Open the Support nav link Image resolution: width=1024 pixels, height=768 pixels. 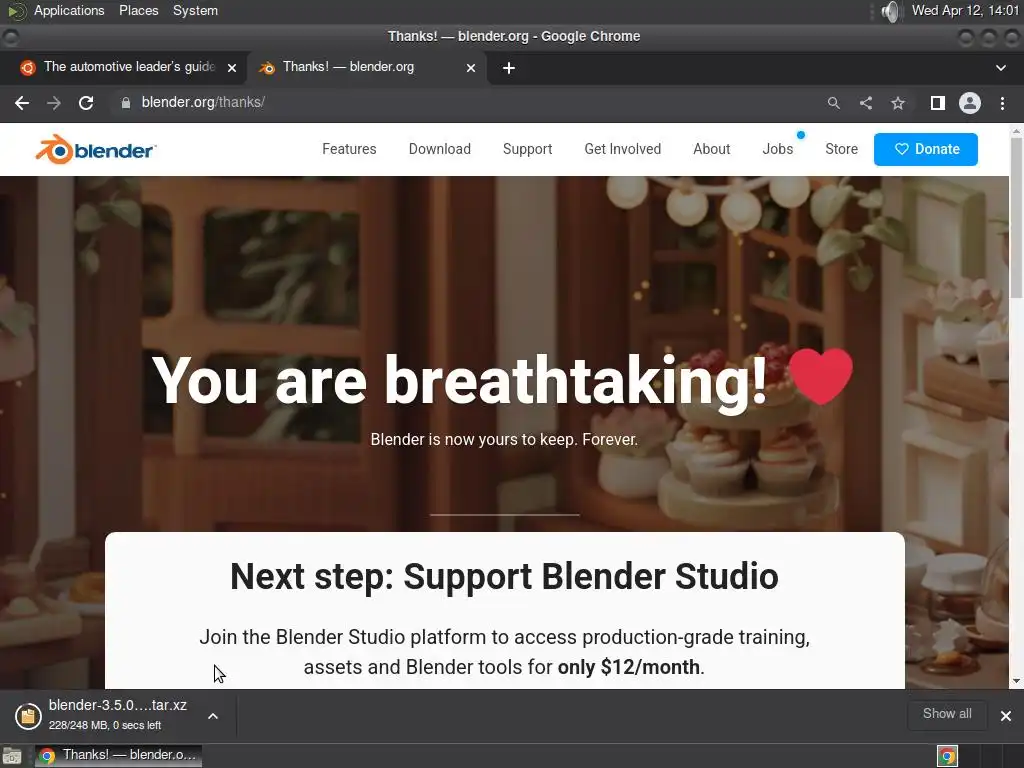528,149
